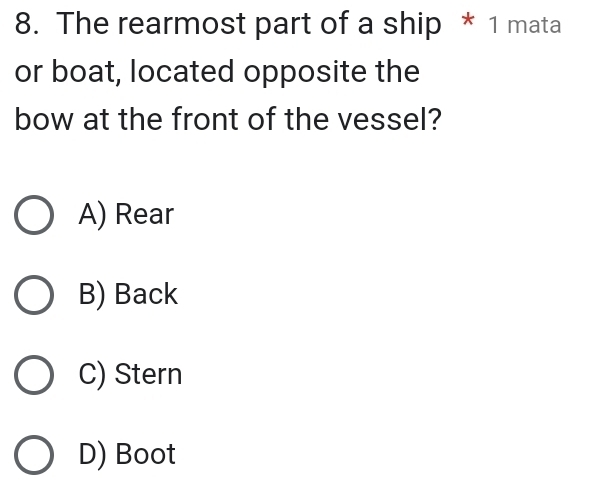Pick the D) Boot radio button
601x489 pixels.
coord(36,456)
